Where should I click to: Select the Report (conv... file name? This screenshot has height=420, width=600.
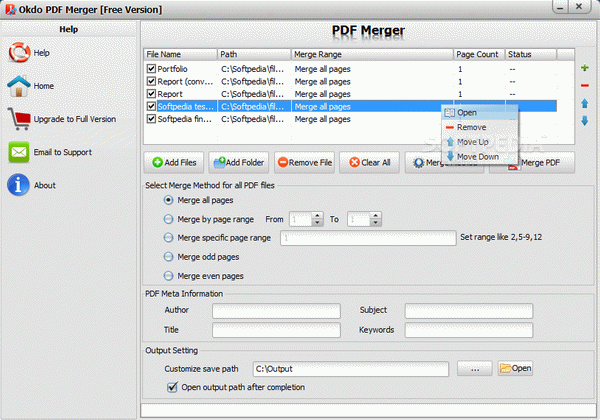point(185,81)
